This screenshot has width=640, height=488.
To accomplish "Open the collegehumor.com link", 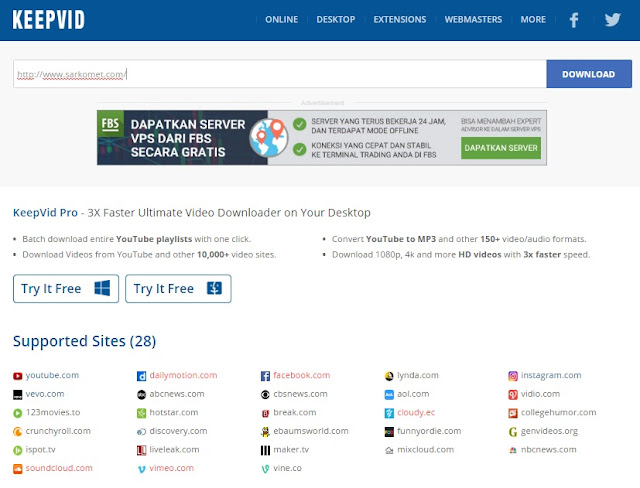I will point(558,413).
